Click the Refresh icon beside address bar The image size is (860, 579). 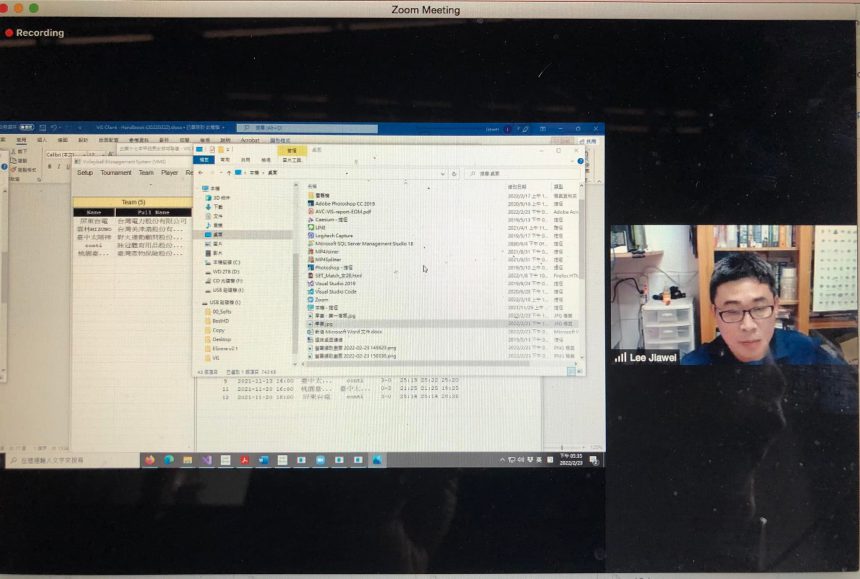pyautogui.click(x=454, y=173)
